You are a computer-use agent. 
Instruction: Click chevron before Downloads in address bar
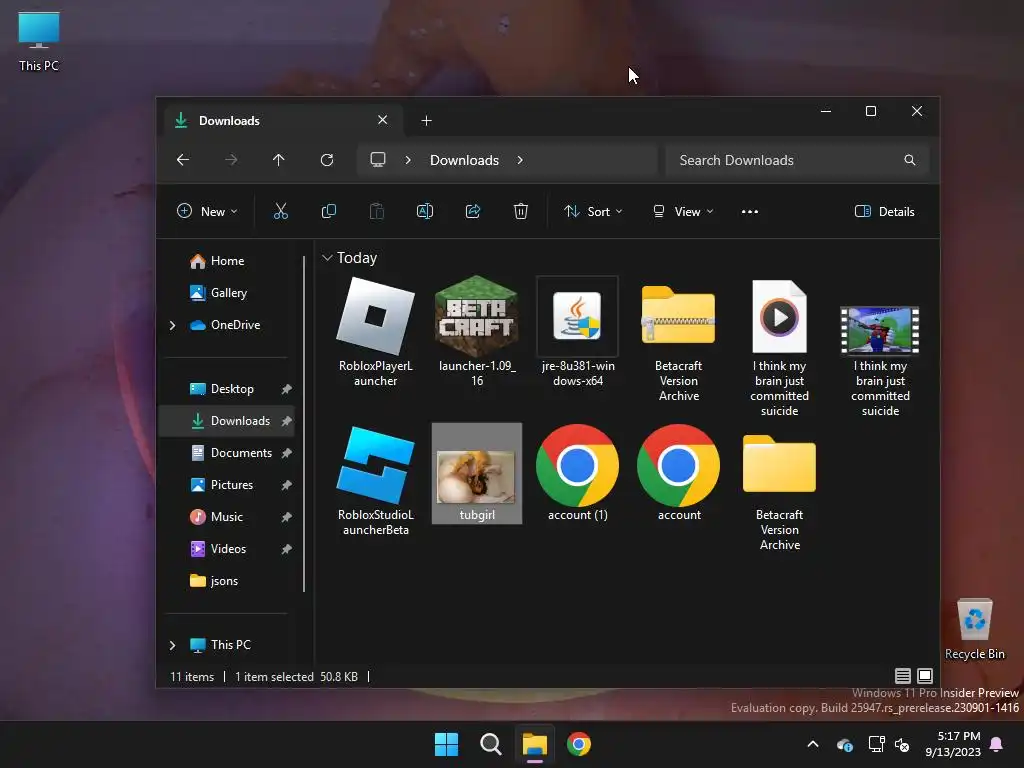coord(408,160)
